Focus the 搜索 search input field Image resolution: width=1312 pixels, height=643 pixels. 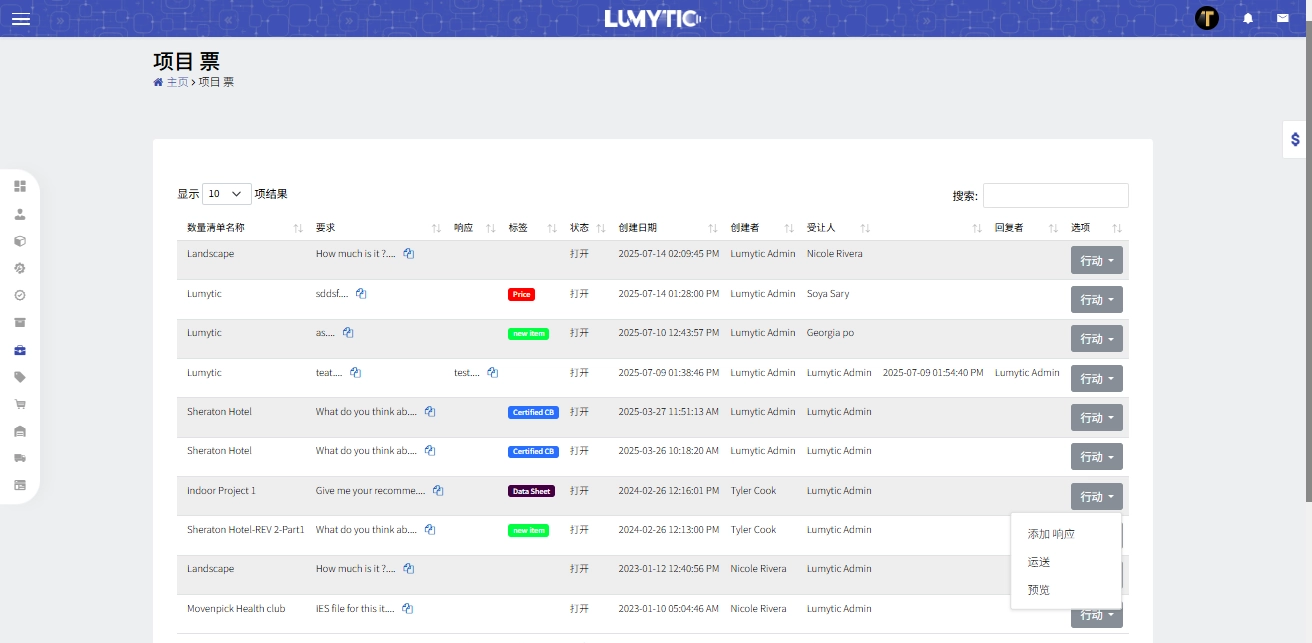(x=1055, y=196)
